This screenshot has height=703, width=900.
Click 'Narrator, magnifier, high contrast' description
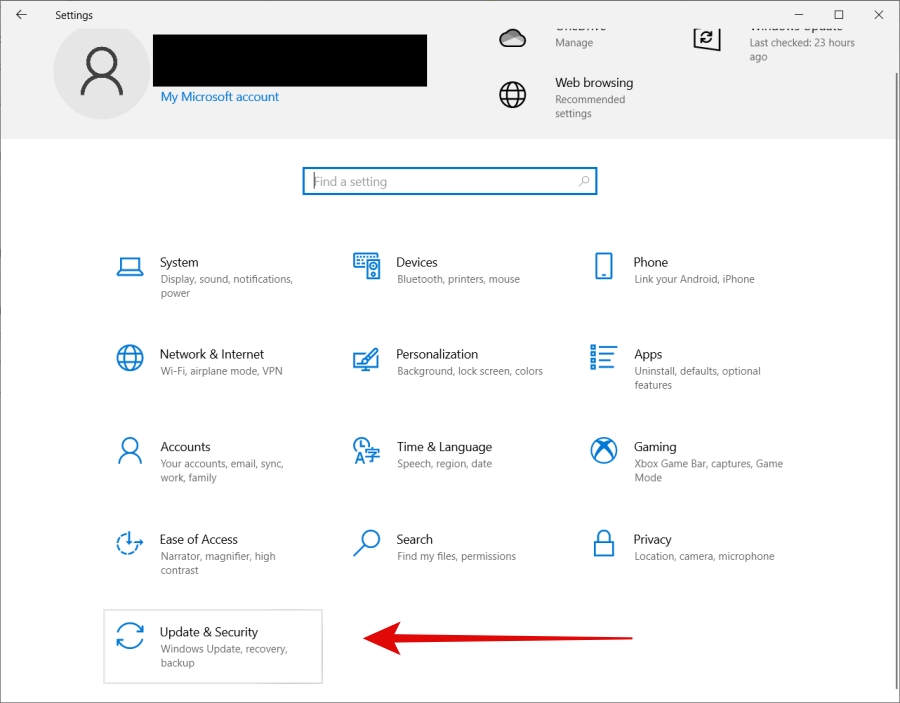point(218,563)
